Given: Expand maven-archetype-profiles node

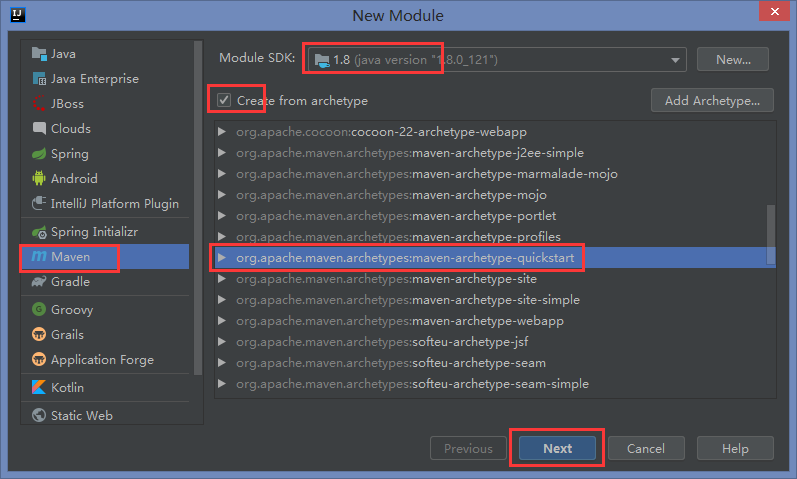Looking at the screenshot, I should coord(222,236).
